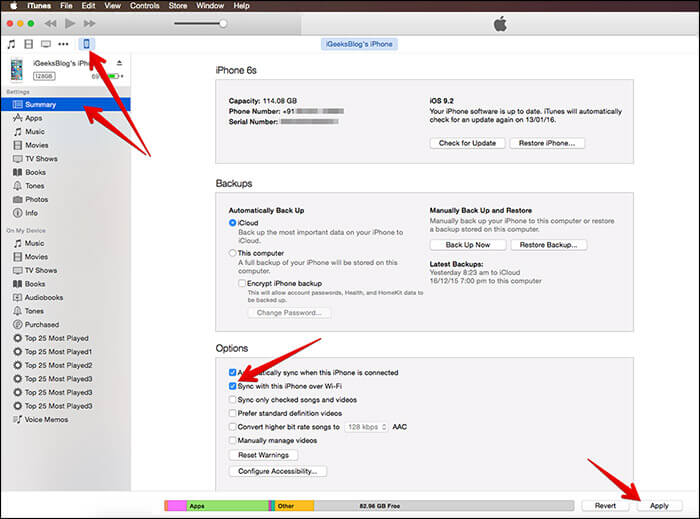Select the This computer backup radio button
This screenshot has width=700, height=519.
(x=232, y=253)
